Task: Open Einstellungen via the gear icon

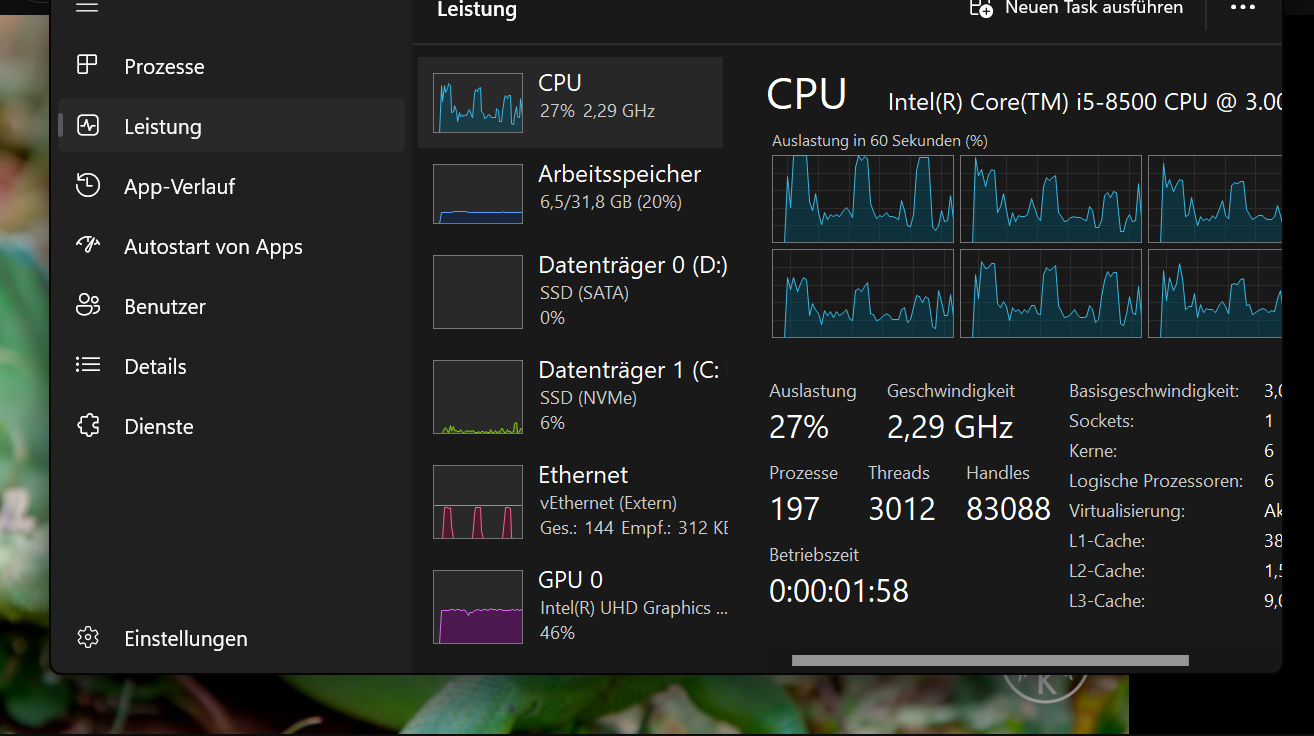Action: (x=88, y=638)
